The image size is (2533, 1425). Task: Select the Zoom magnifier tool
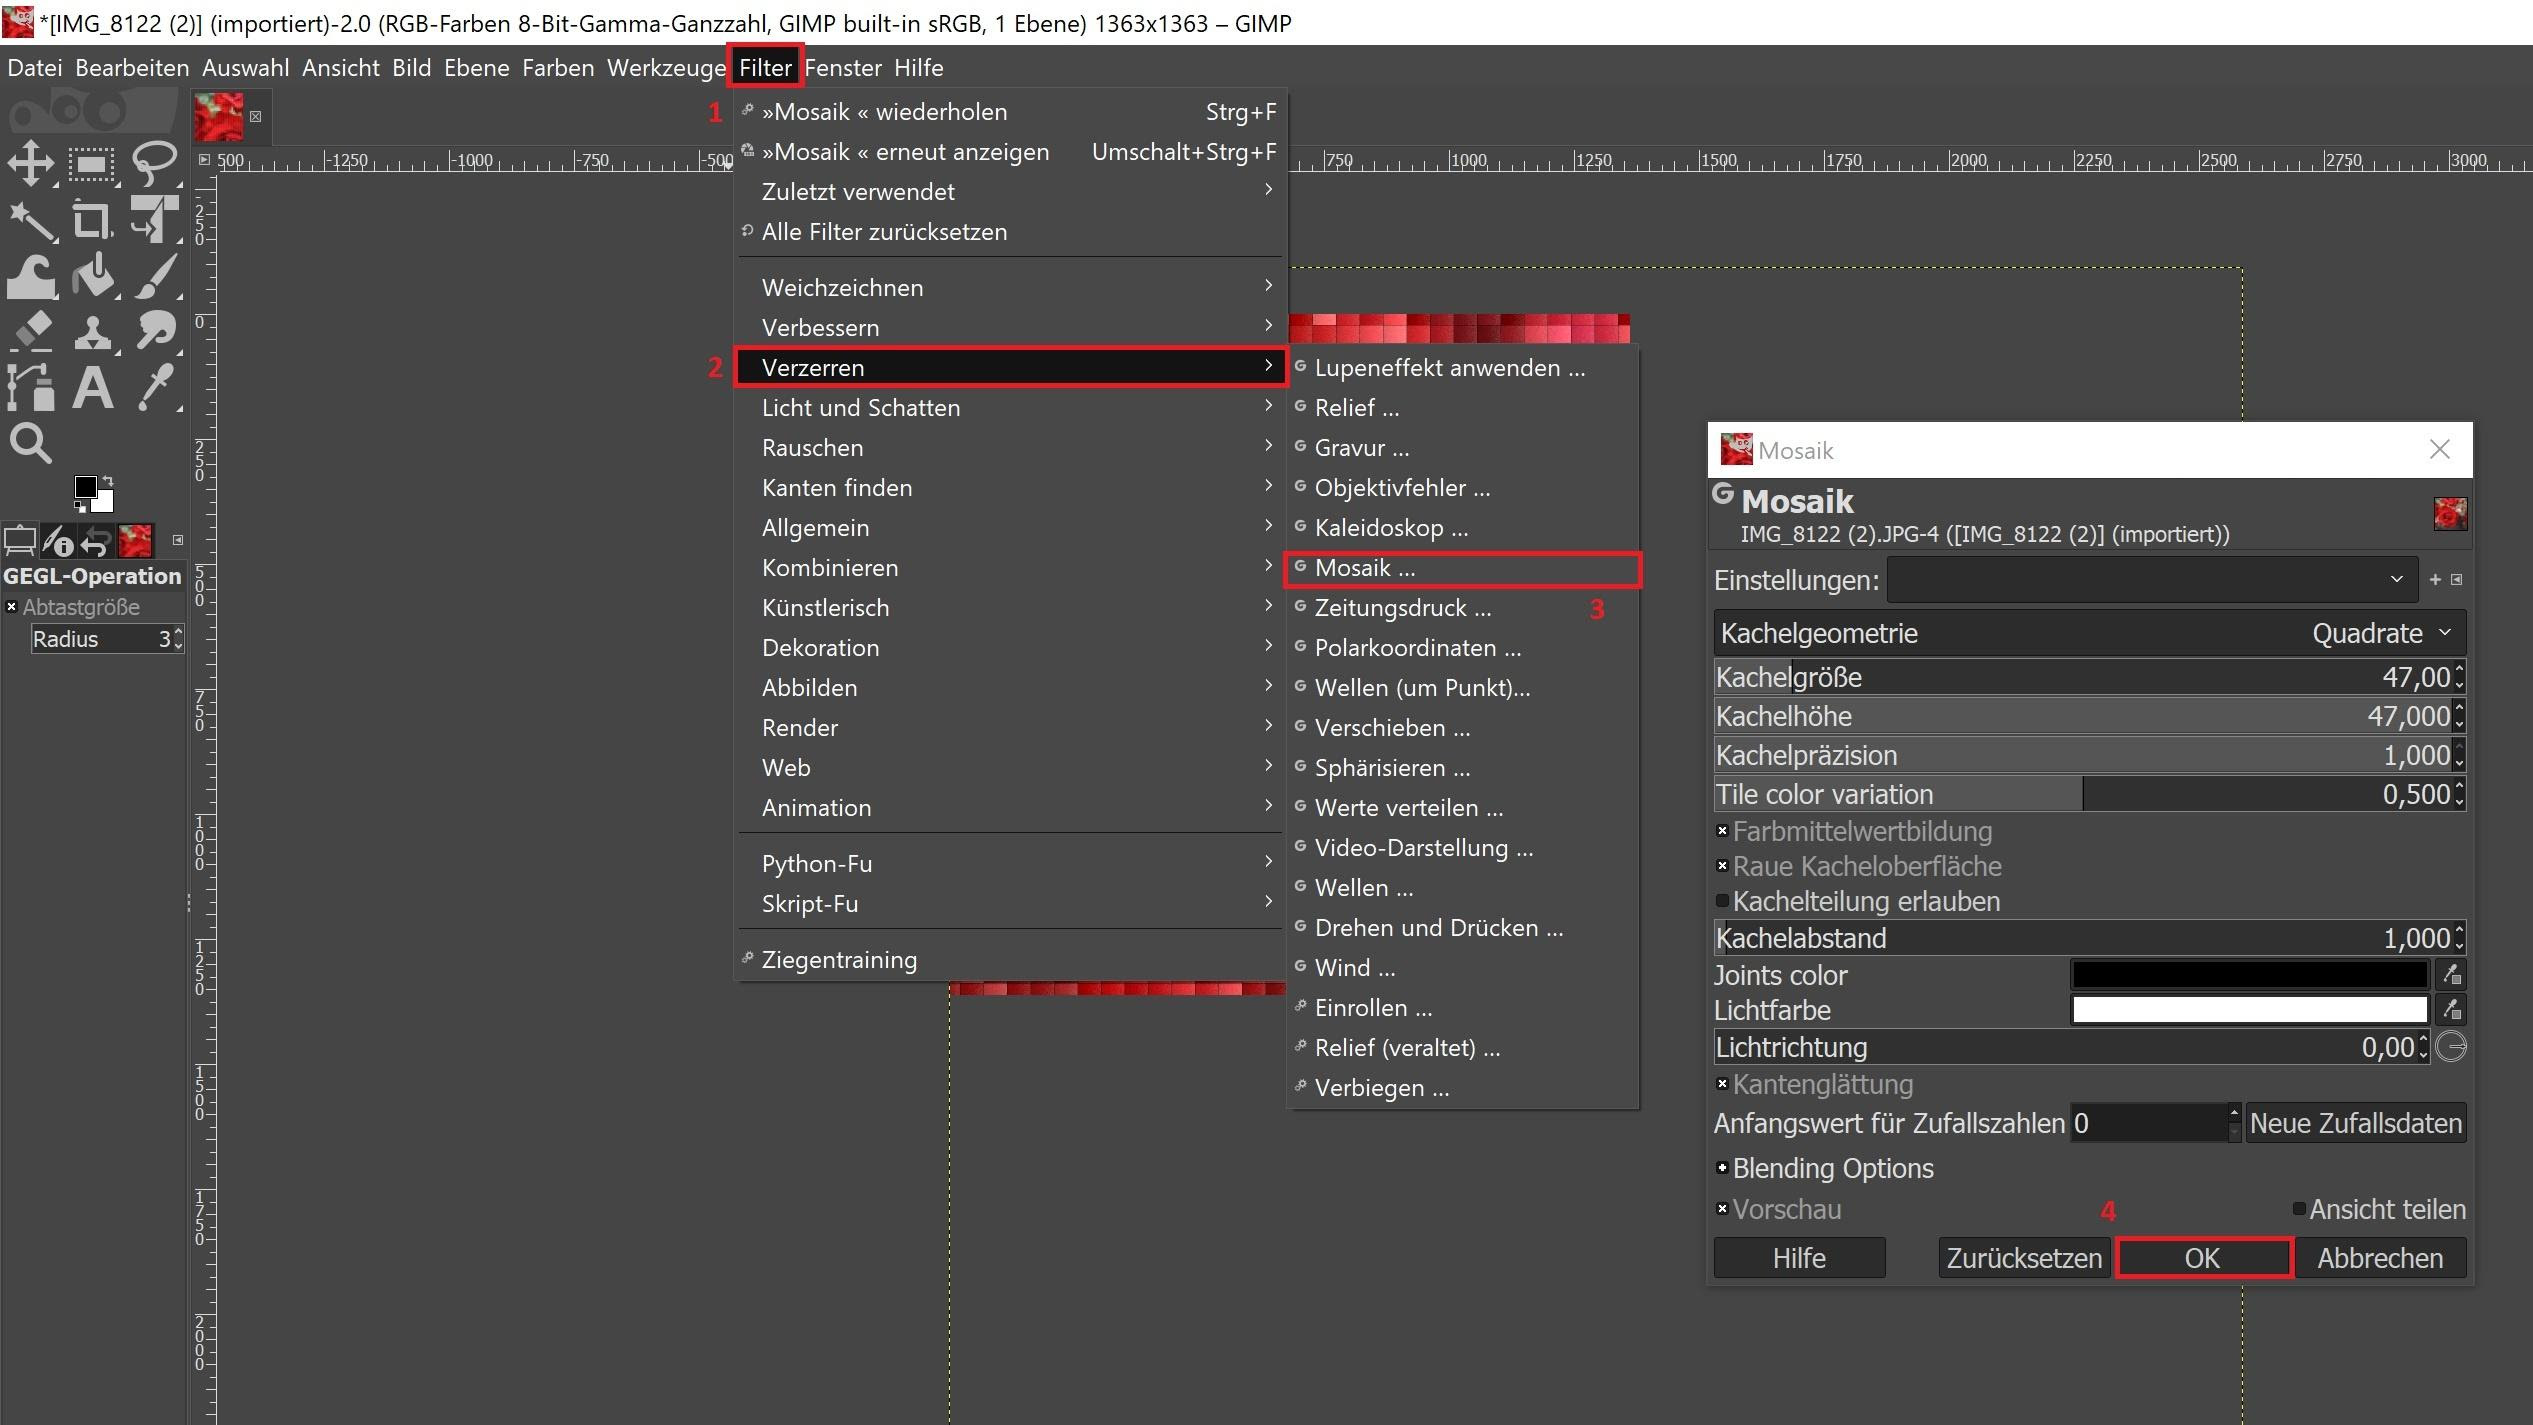coord(30,443)
